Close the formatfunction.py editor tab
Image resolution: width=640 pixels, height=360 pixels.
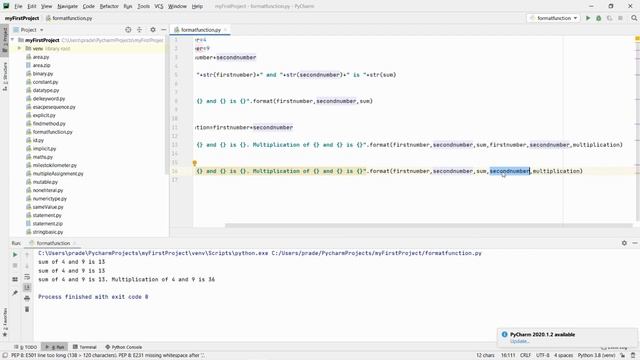click(225, 30)
